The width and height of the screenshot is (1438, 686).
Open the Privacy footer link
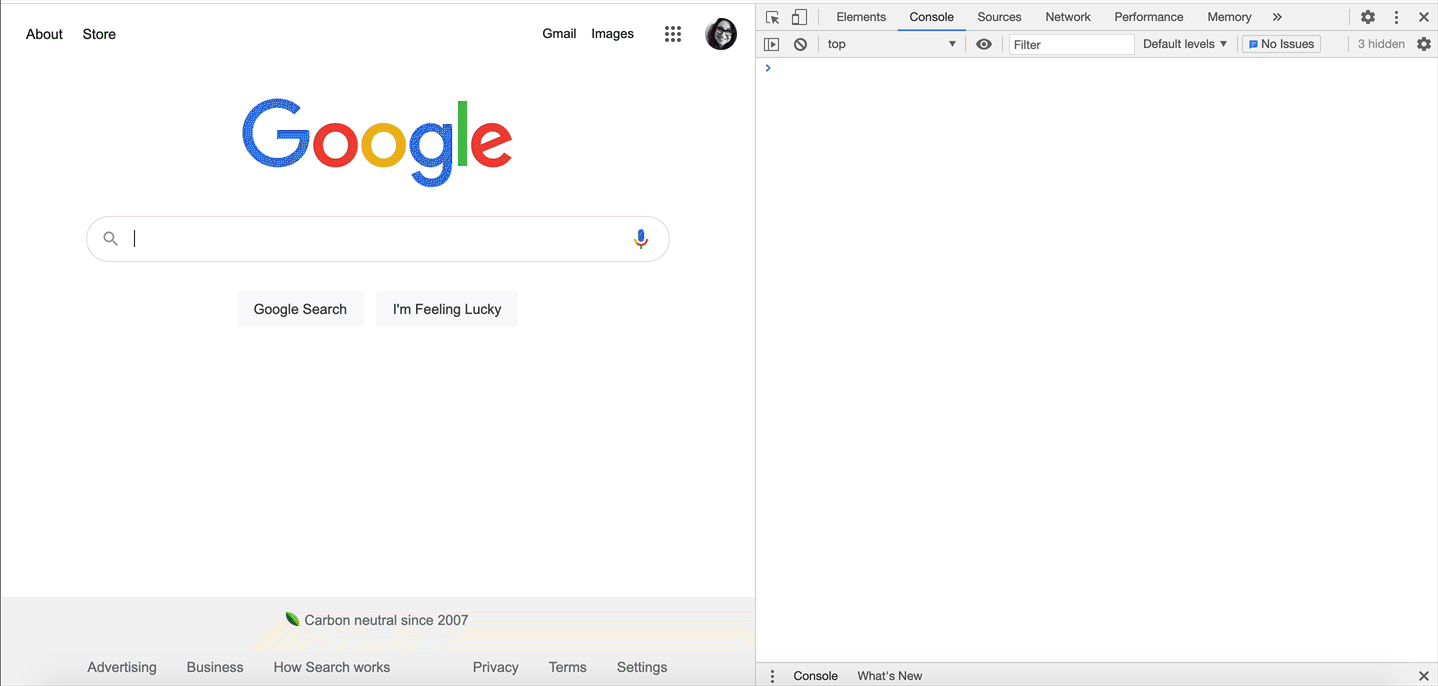pyautogui.click(x=496, y=667)
